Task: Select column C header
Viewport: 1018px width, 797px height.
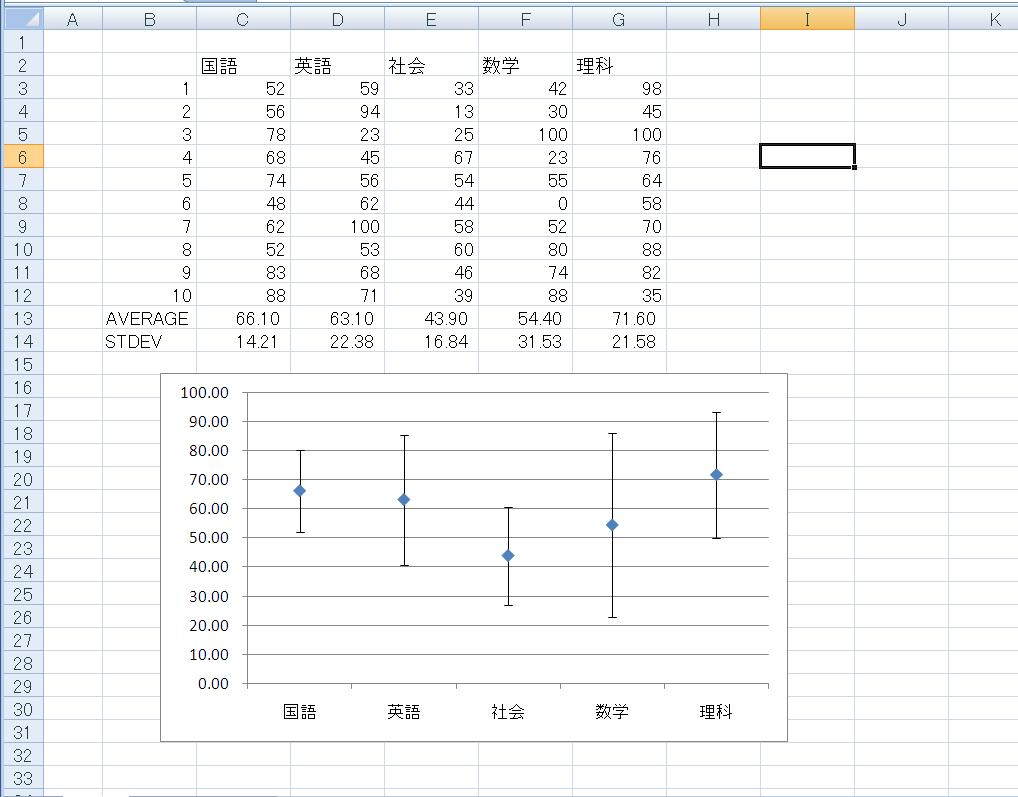Action: click(x=243, y=20)
